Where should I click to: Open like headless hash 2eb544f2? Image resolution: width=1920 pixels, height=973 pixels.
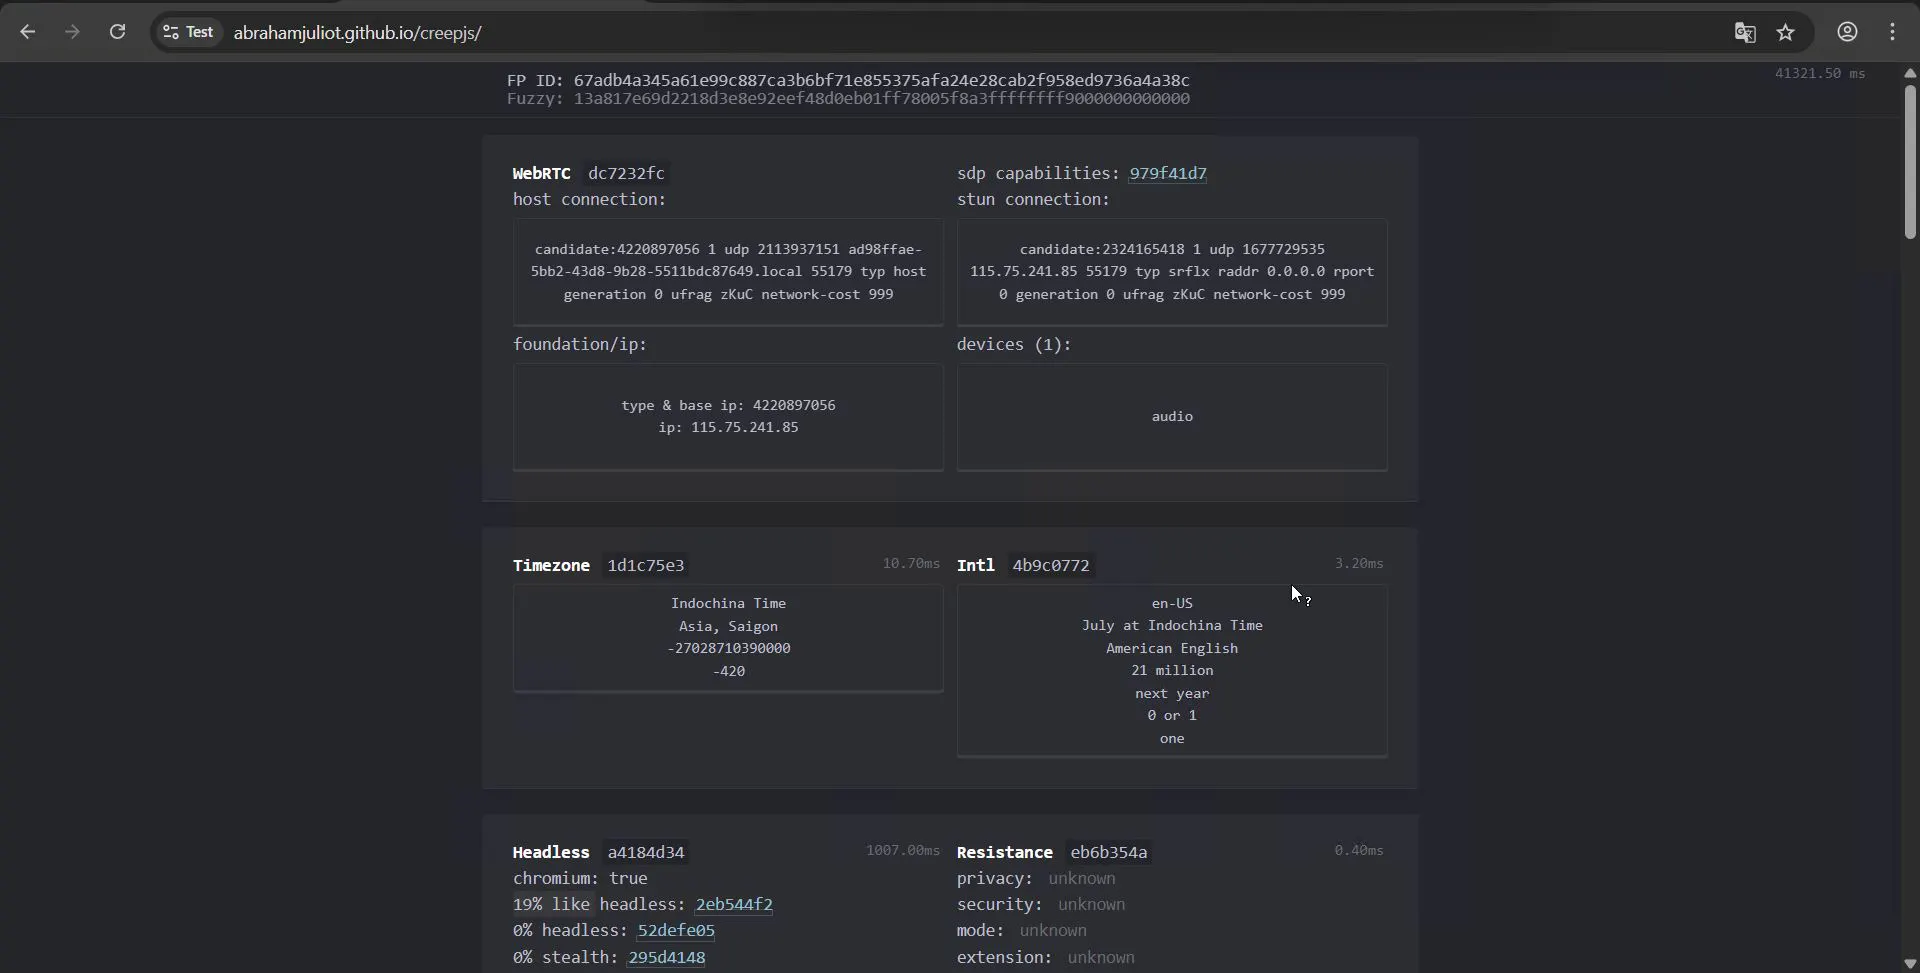(734, 904)
